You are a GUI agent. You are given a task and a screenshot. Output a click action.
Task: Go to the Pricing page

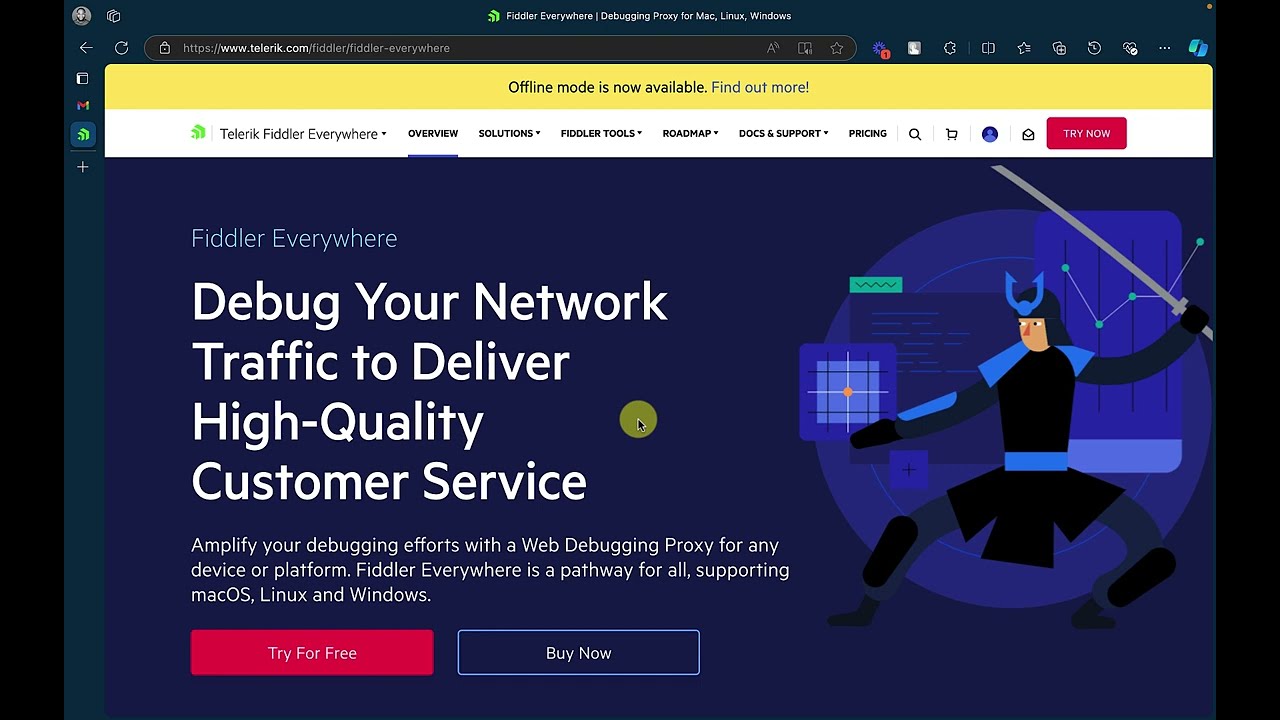pos(867,133)
